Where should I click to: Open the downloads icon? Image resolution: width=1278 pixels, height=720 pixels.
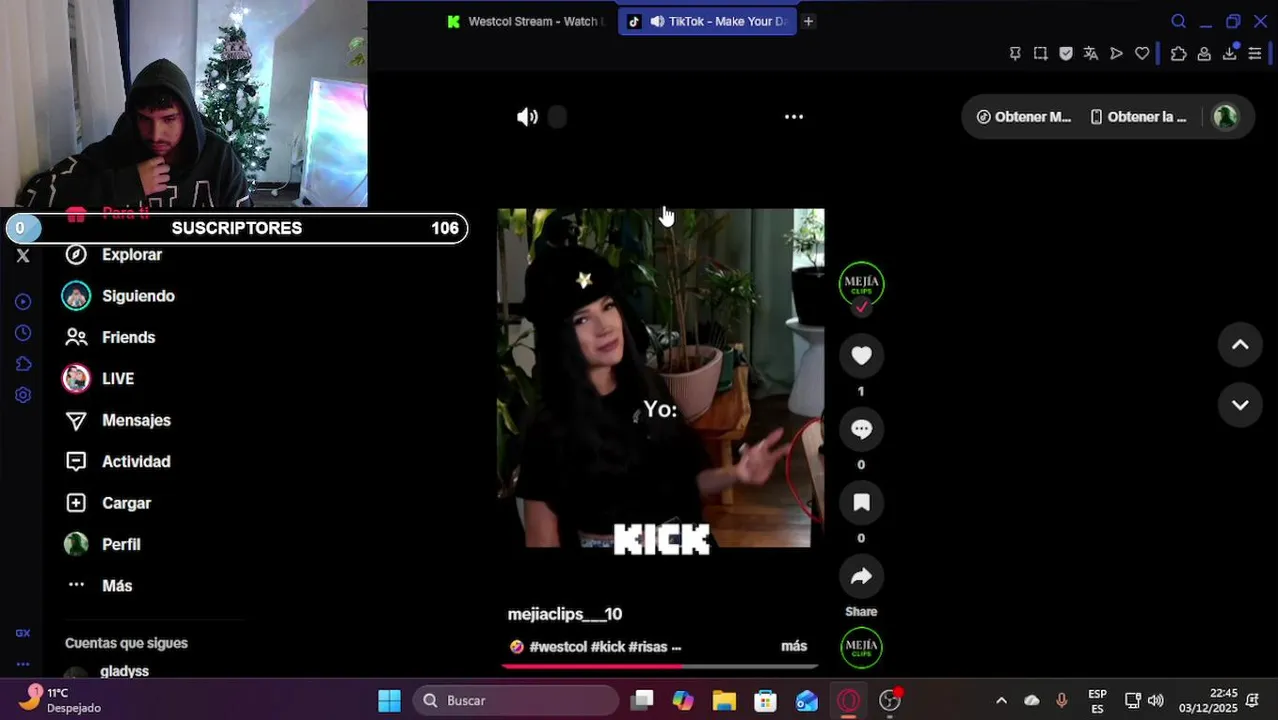pos(1230,54)
